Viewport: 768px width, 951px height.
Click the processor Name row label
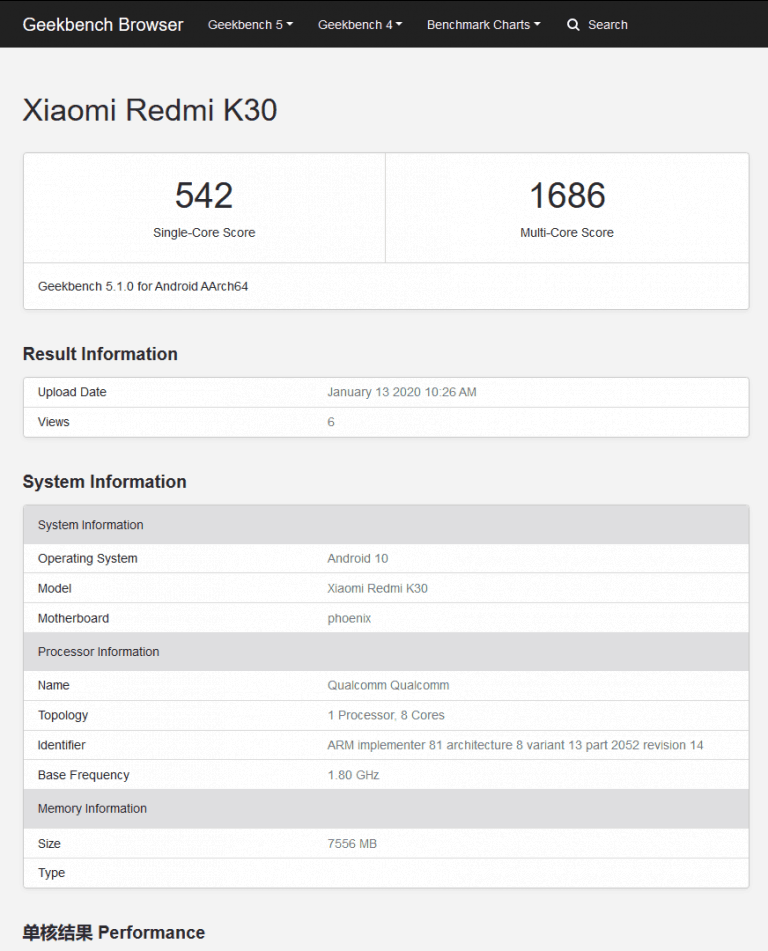[x=53, y=685]
